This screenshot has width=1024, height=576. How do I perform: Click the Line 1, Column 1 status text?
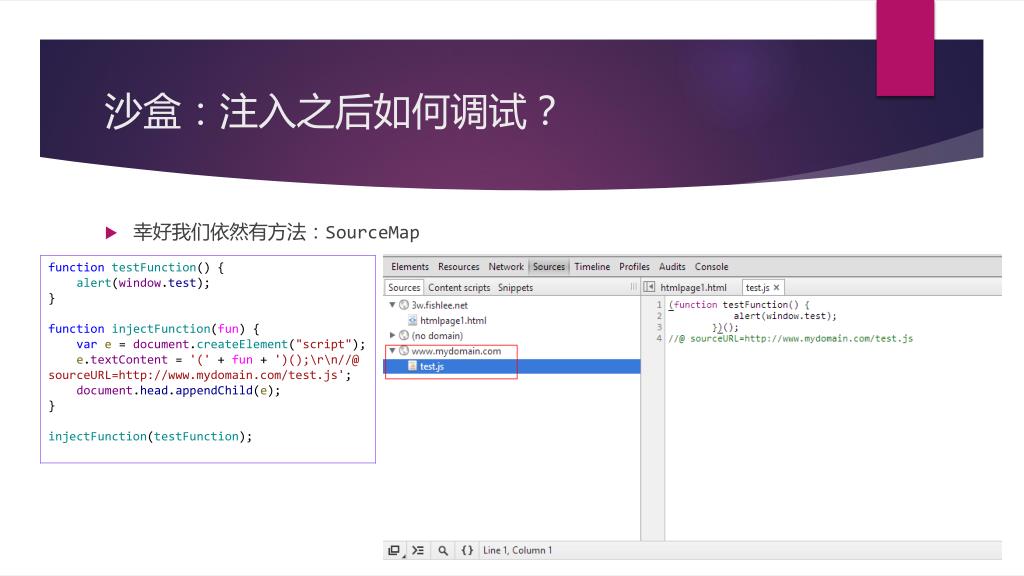coord(517,551)
